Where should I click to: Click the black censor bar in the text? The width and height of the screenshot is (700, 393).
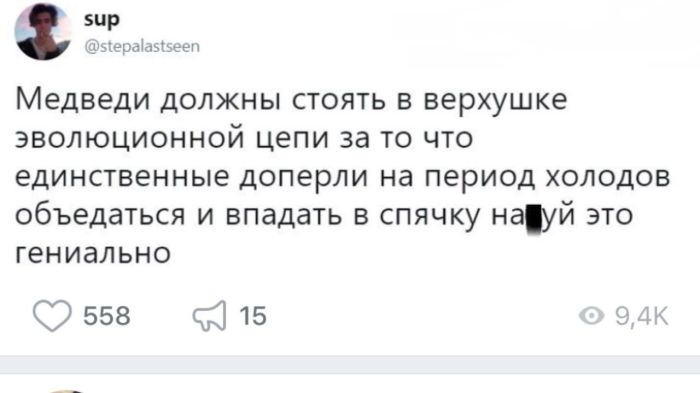tap(534, 219)
